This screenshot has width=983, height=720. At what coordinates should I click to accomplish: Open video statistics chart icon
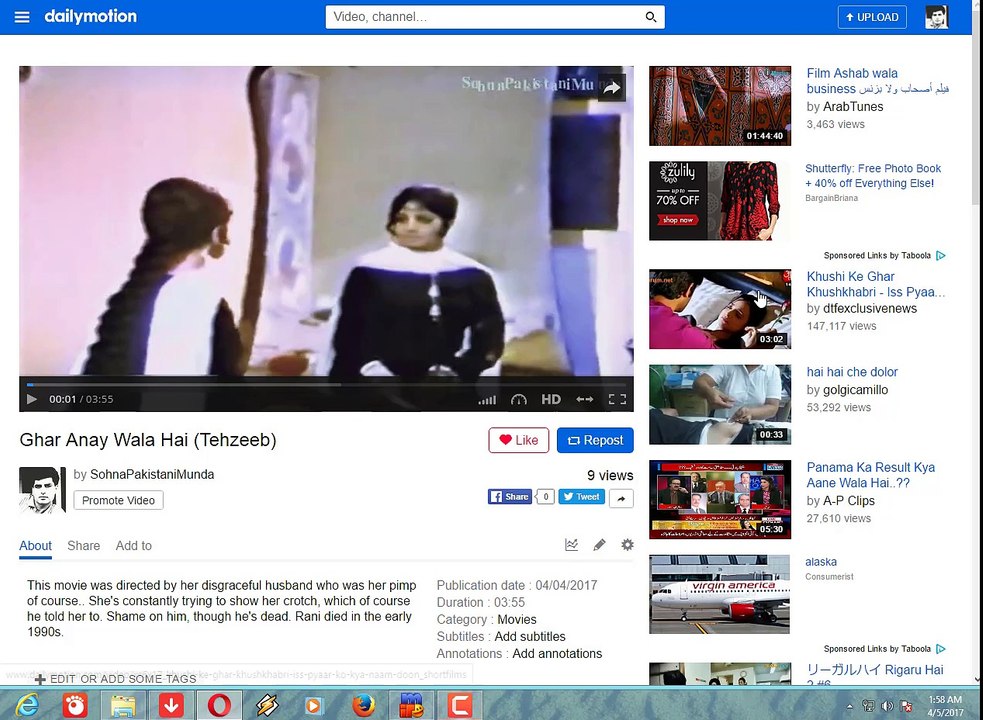coord(571,544)
